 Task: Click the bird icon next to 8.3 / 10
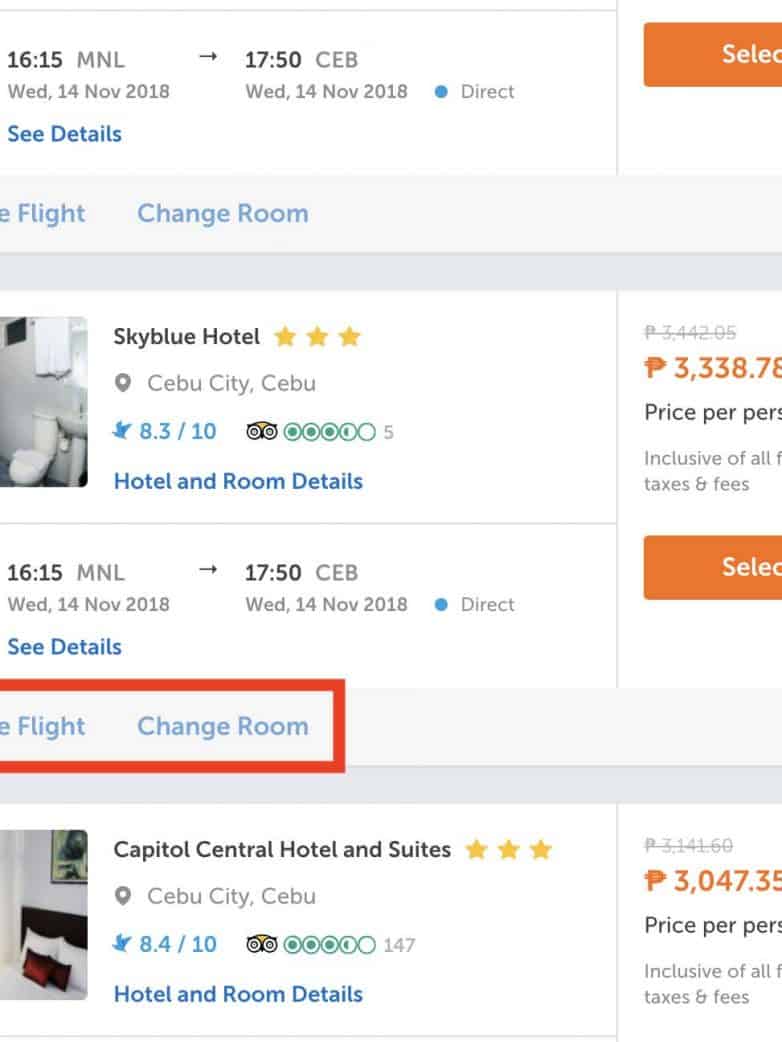(122, 431)
